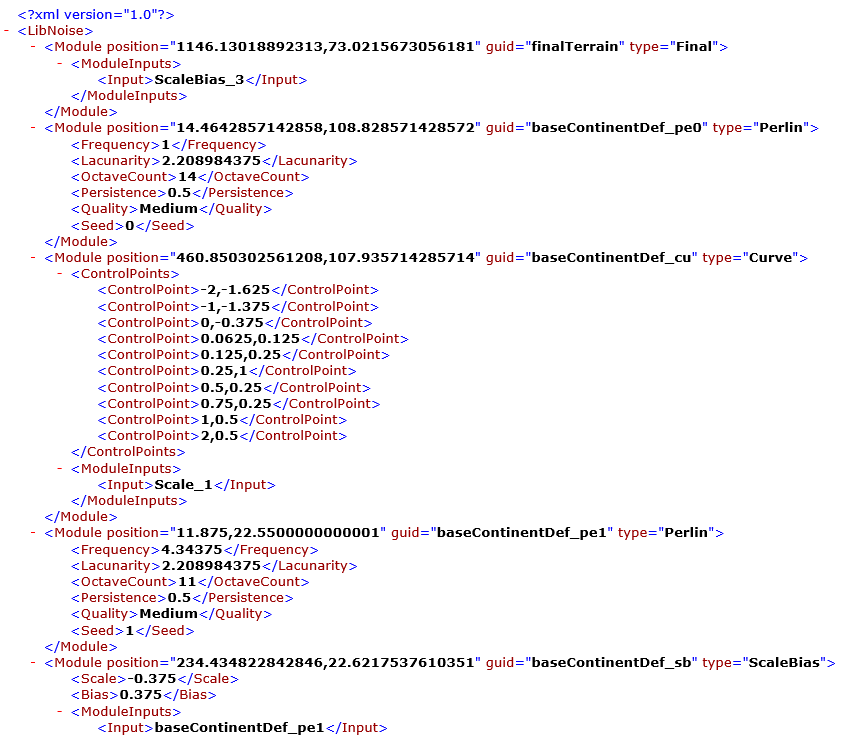Click ControlPoint 0.75,0.25
Image resolution: width=844 pixels, height=738 pixels.
click(x=238, y=404)
